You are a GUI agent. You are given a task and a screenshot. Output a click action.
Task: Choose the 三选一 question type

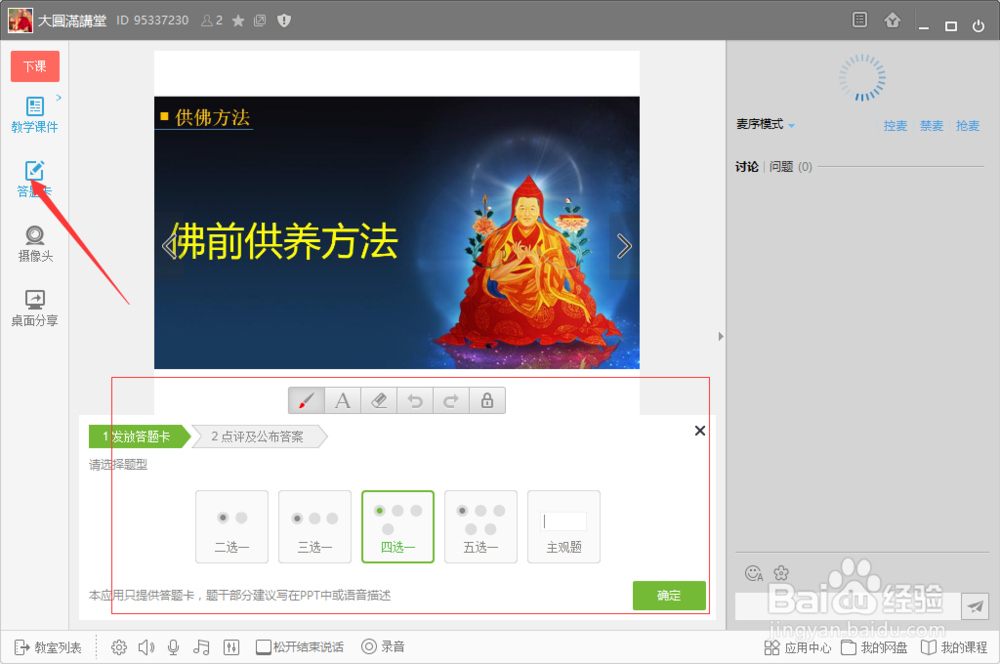(314, 527)
